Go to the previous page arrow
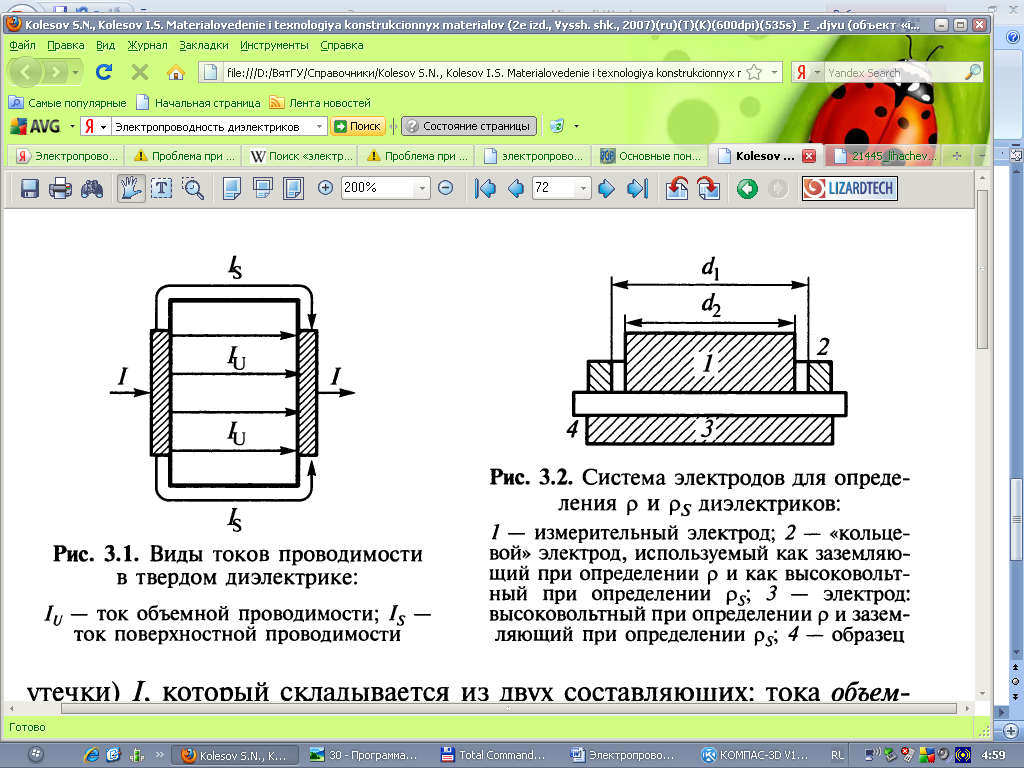Viewport: 1024px width, 768px height. coord(516,189)
